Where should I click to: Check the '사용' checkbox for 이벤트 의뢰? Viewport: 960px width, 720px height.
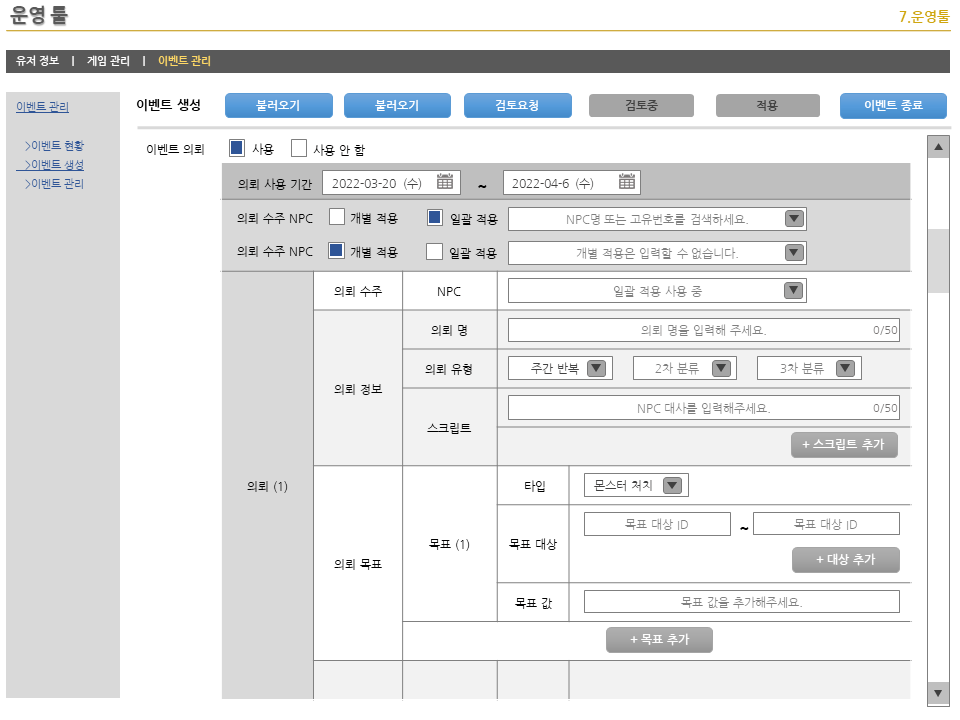237,148
